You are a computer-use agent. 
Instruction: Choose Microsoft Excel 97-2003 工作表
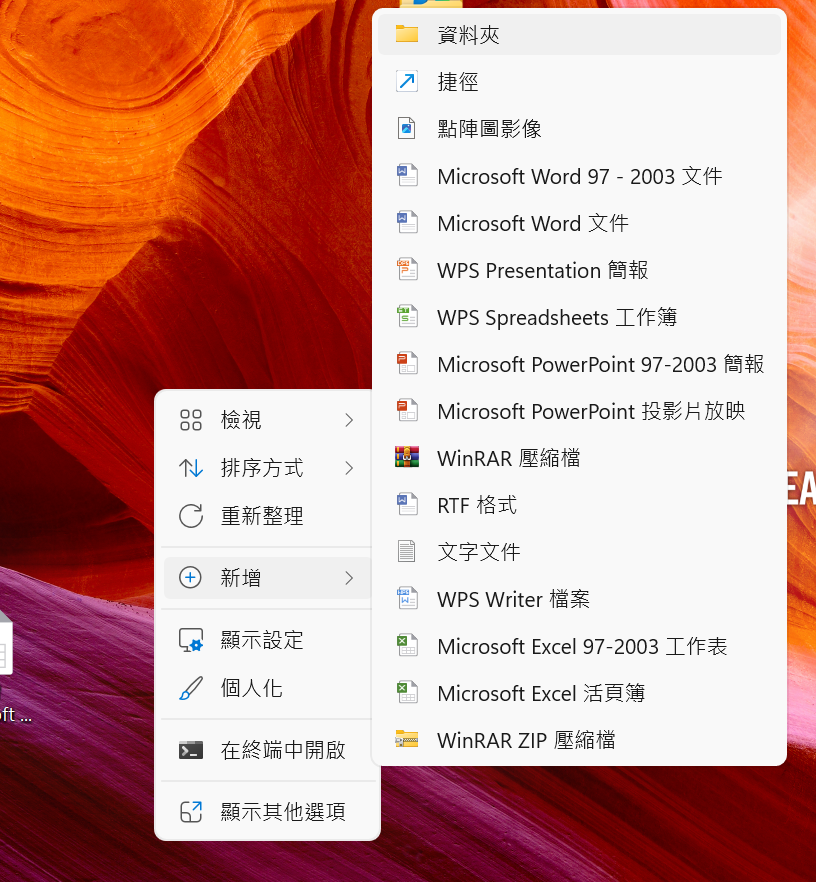(579, 646)
